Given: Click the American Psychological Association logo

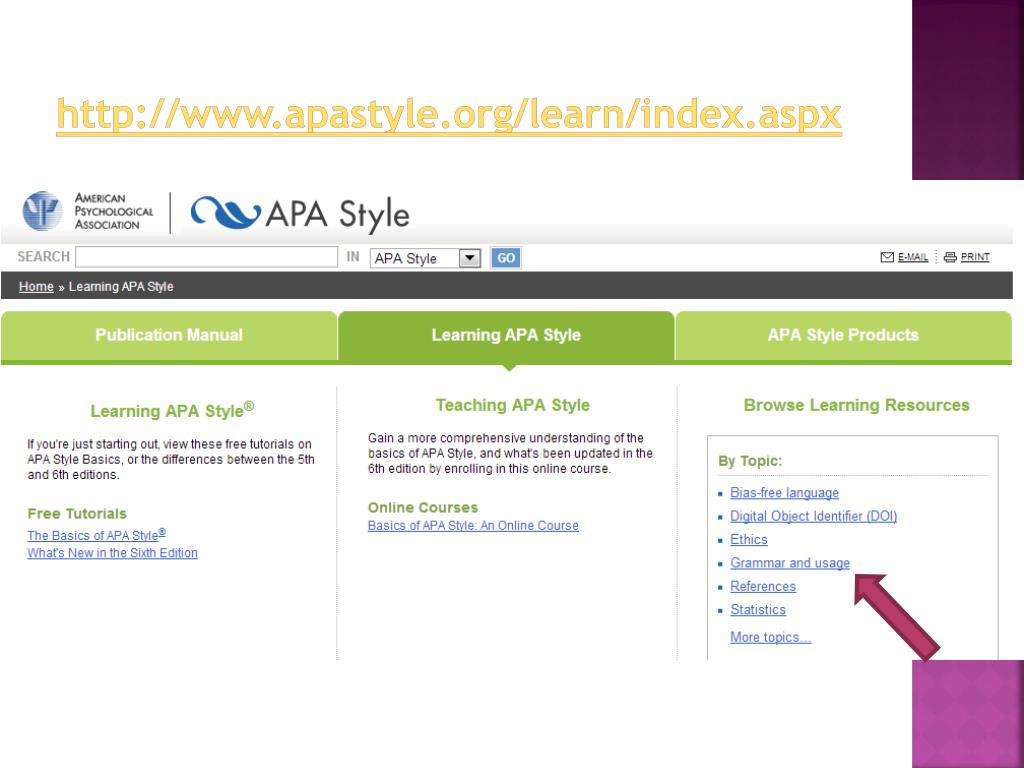Looking at the screenshot, I should 88,211.
